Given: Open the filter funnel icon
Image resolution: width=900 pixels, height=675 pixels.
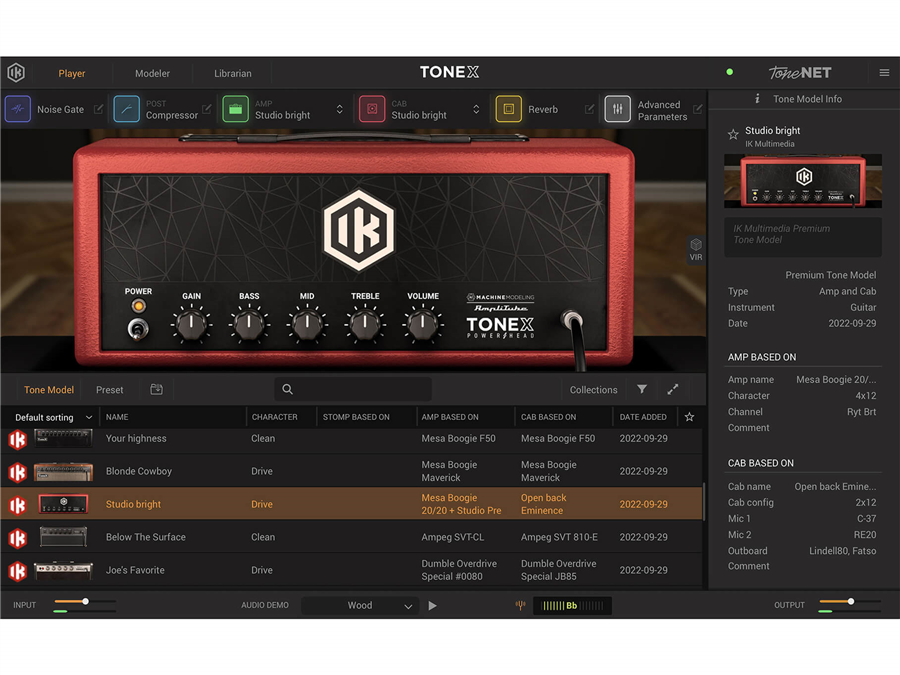Looking at the screenshot, I should [642, 390].
